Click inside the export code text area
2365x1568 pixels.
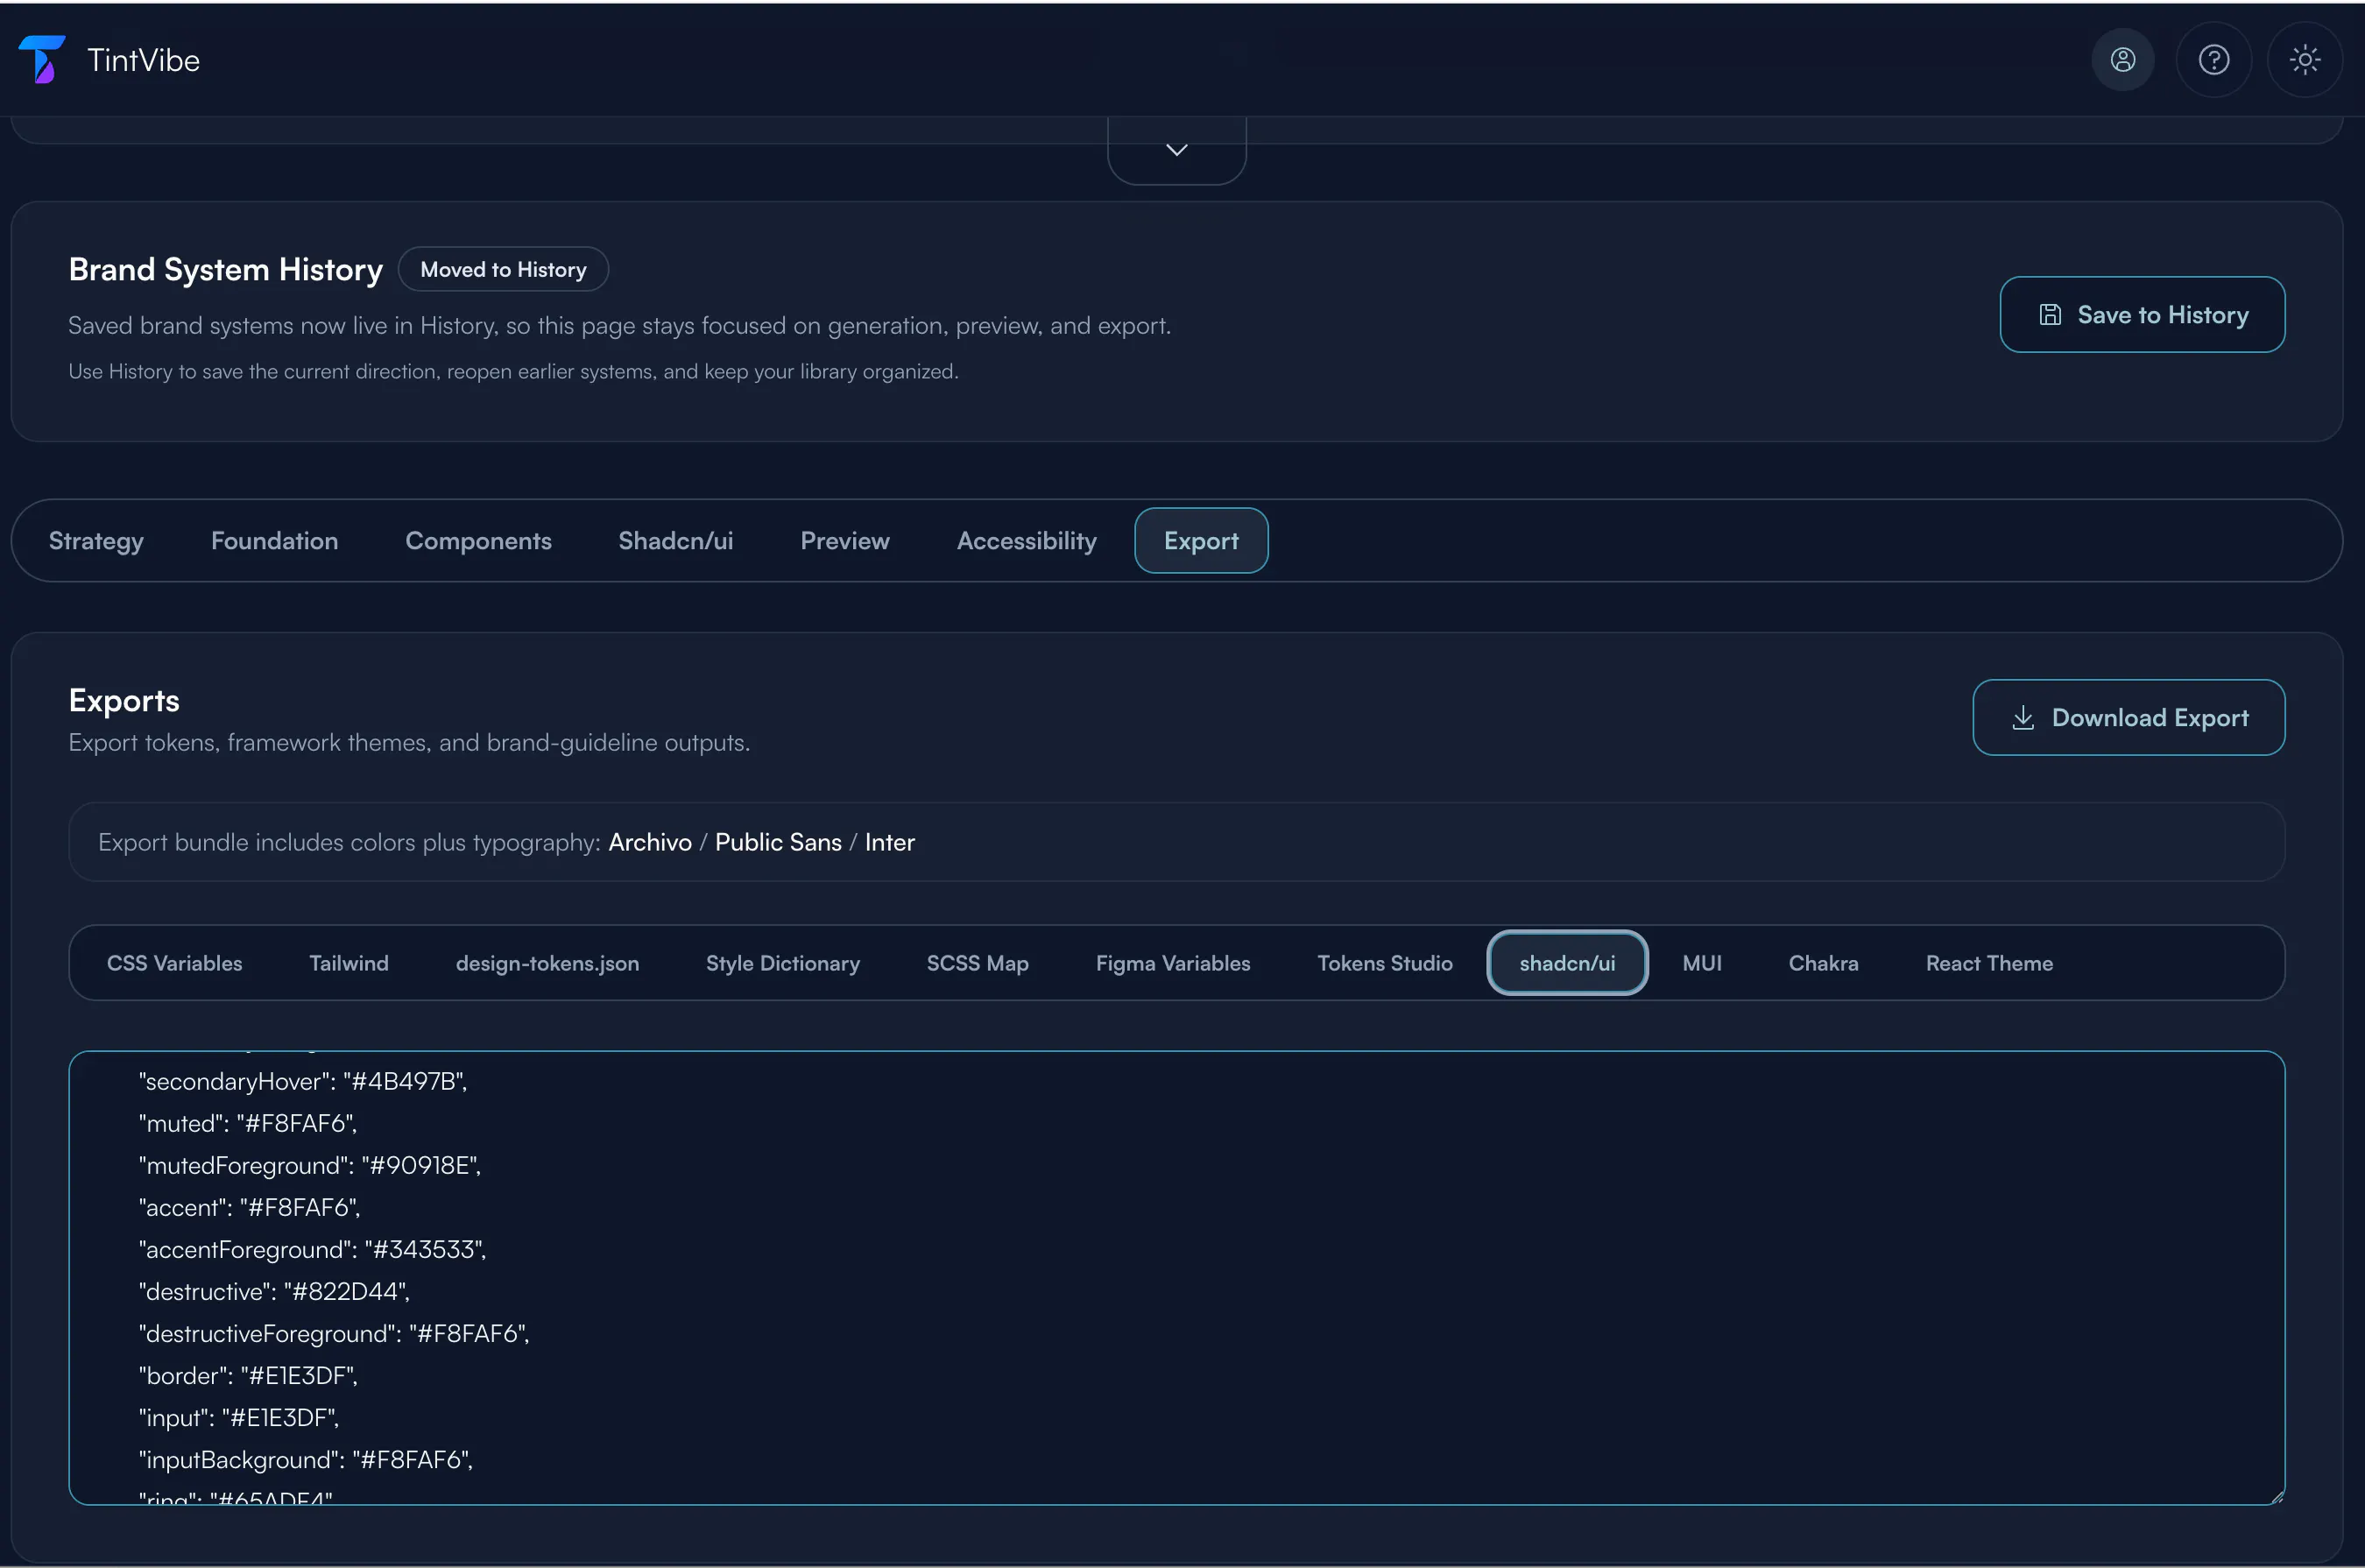tap(1176, 1278)
